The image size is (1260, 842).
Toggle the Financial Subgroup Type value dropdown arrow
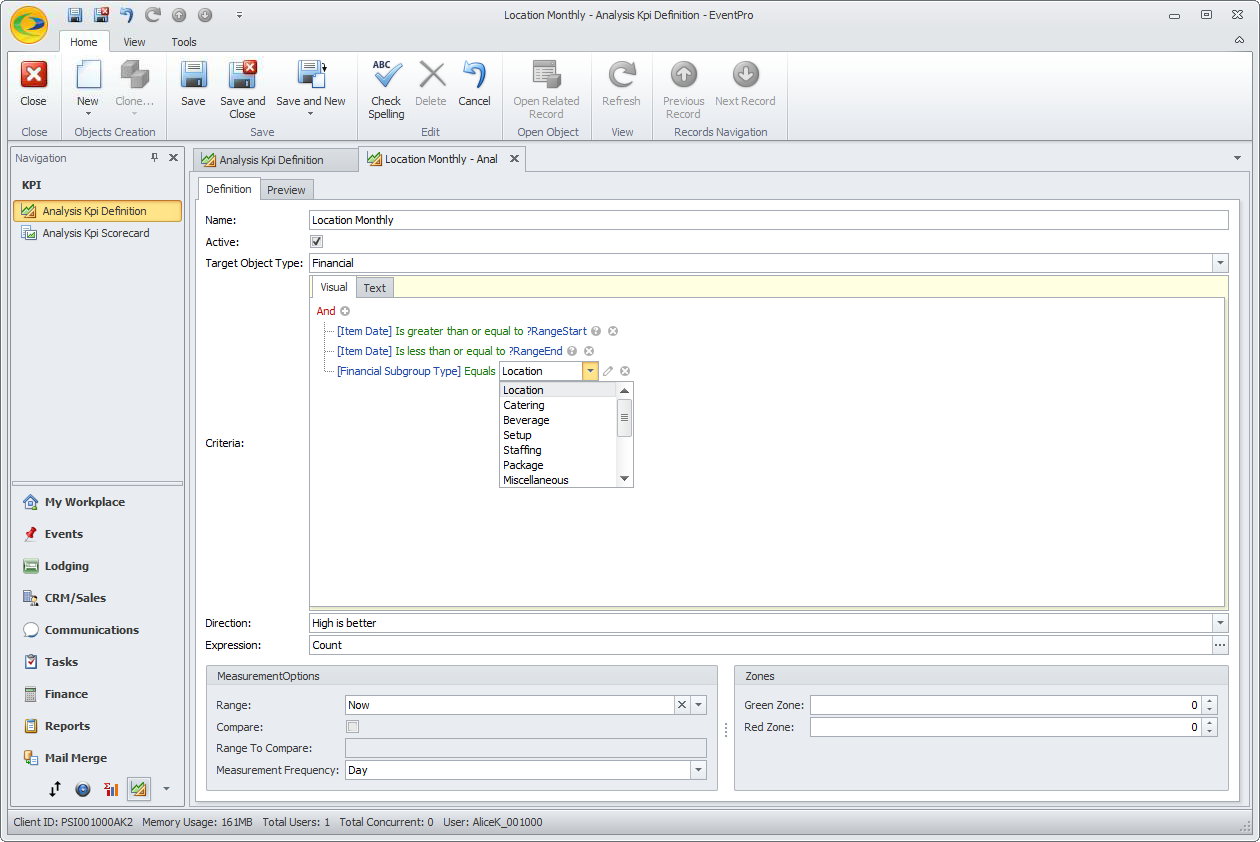tap(591, 371)
